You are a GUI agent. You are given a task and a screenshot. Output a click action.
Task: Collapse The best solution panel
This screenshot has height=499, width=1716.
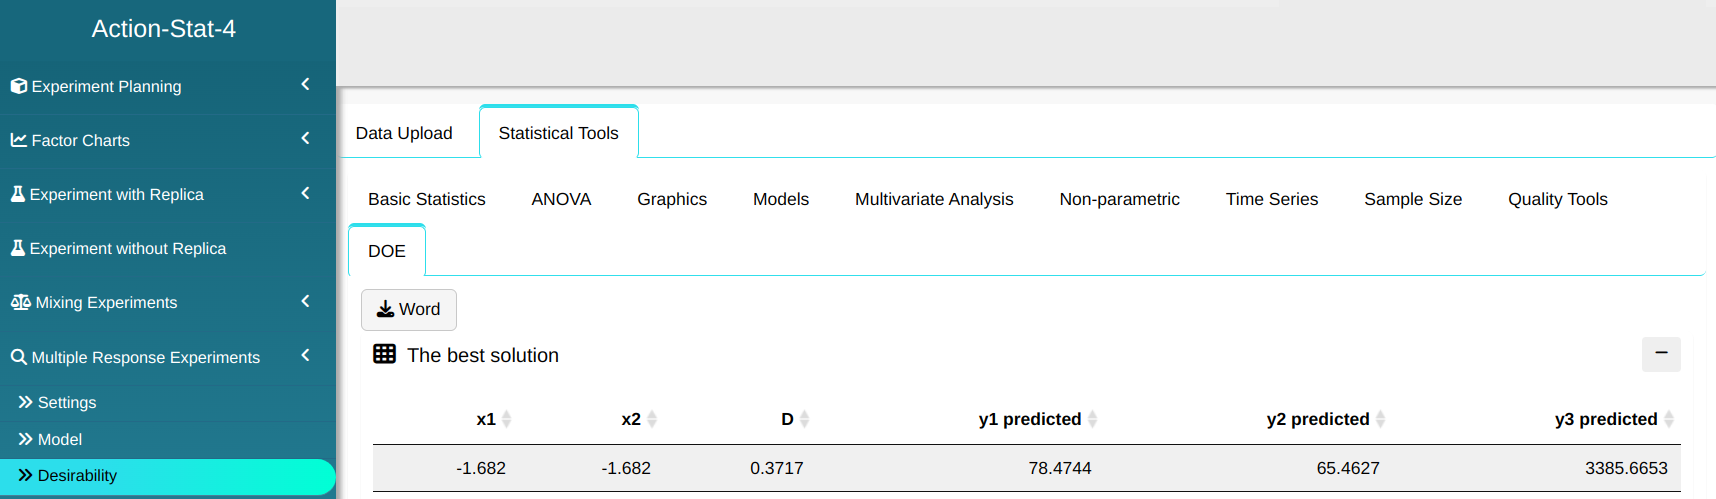[x=1660, y=354]
